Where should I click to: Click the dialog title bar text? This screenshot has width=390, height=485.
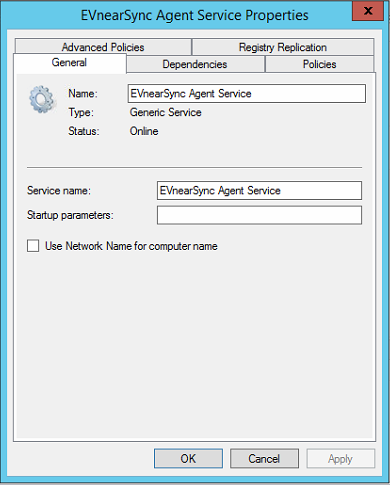(x=195, y=15)
